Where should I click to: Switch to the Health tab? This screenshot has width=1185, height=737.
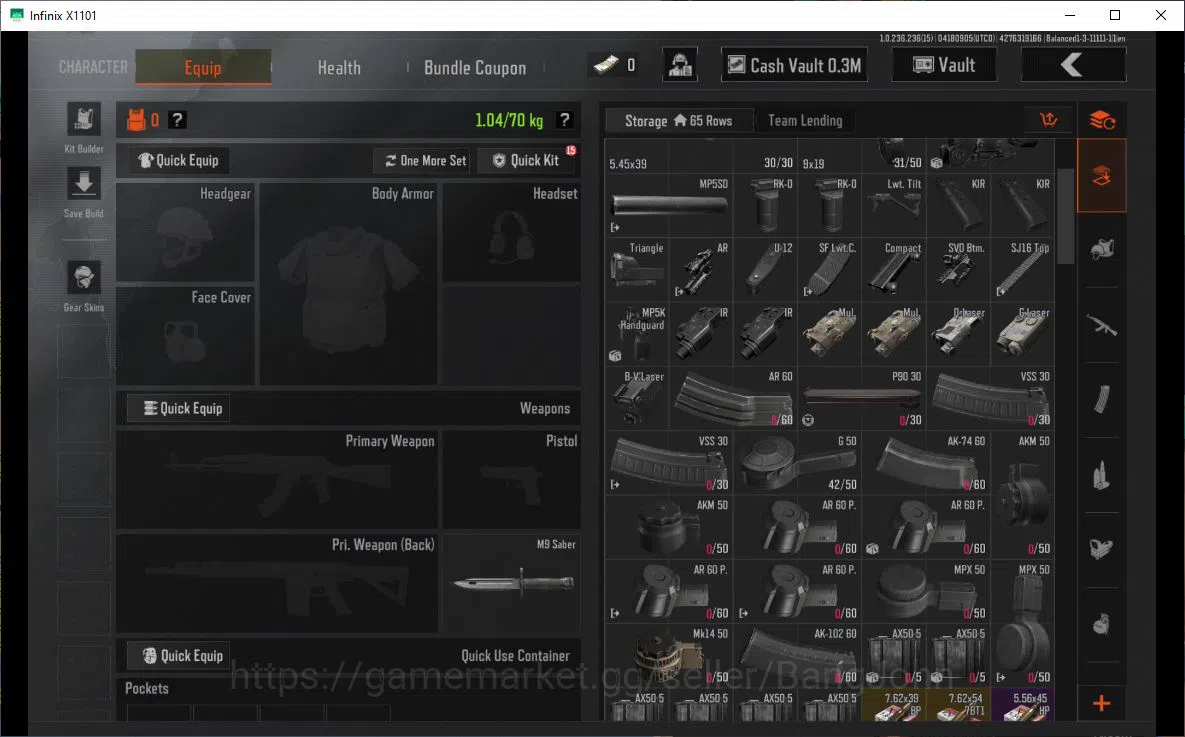339,67
